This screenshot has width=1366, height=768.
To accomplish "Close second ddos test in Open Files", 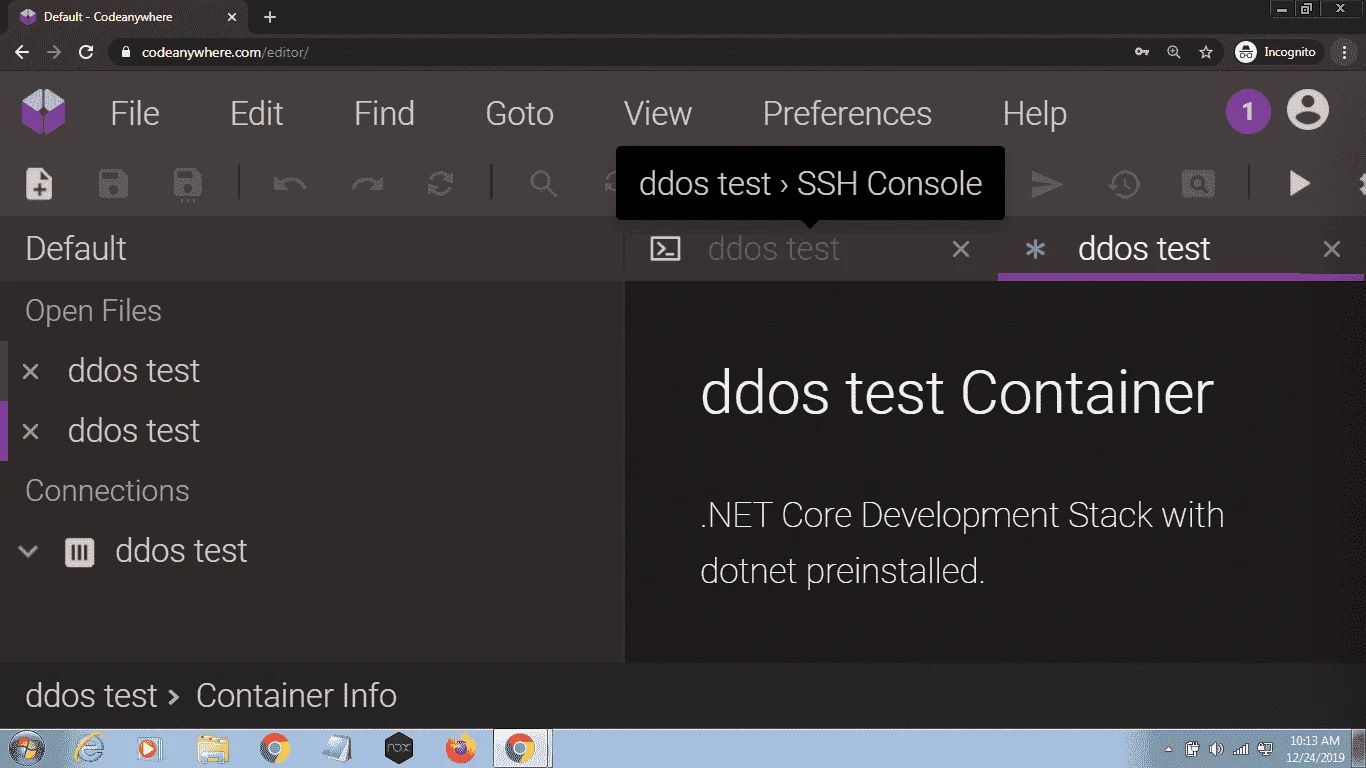I will click(31, 432).
